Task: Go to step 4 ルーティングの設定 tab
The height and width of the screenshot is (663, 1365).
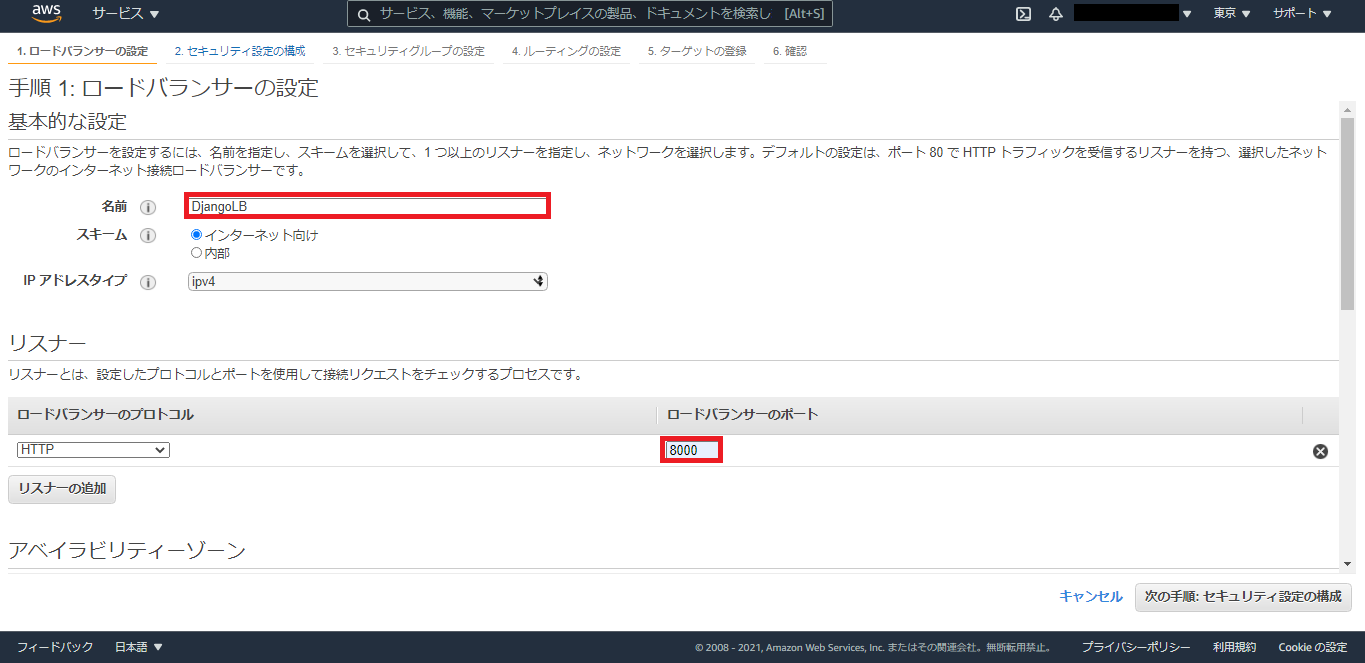Action: pos(566,51)
